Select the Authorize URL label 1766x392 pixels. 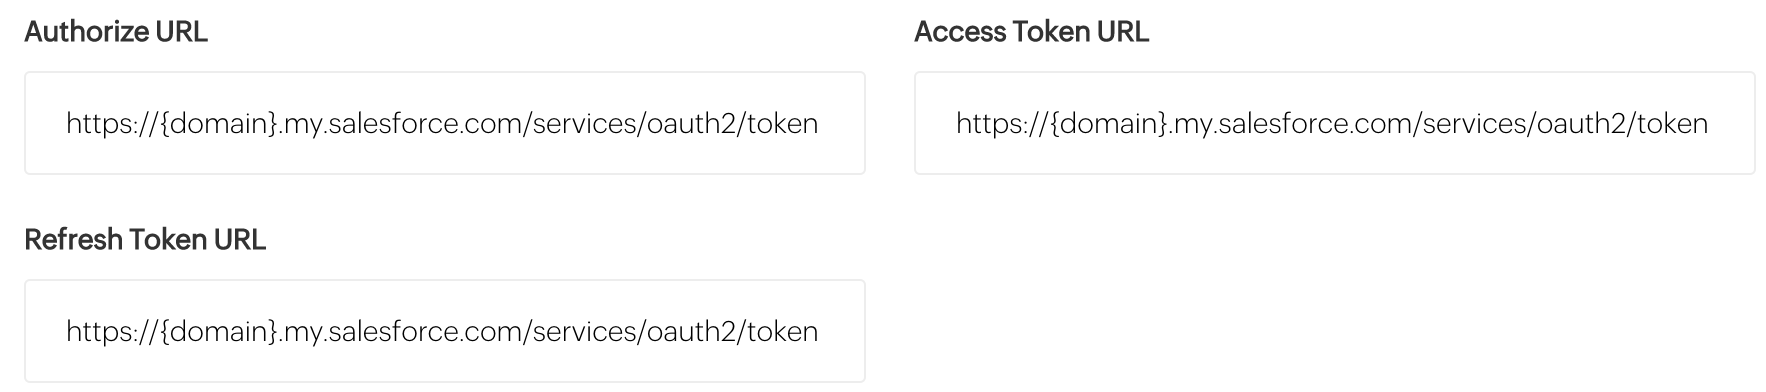(x=116, y=32)
